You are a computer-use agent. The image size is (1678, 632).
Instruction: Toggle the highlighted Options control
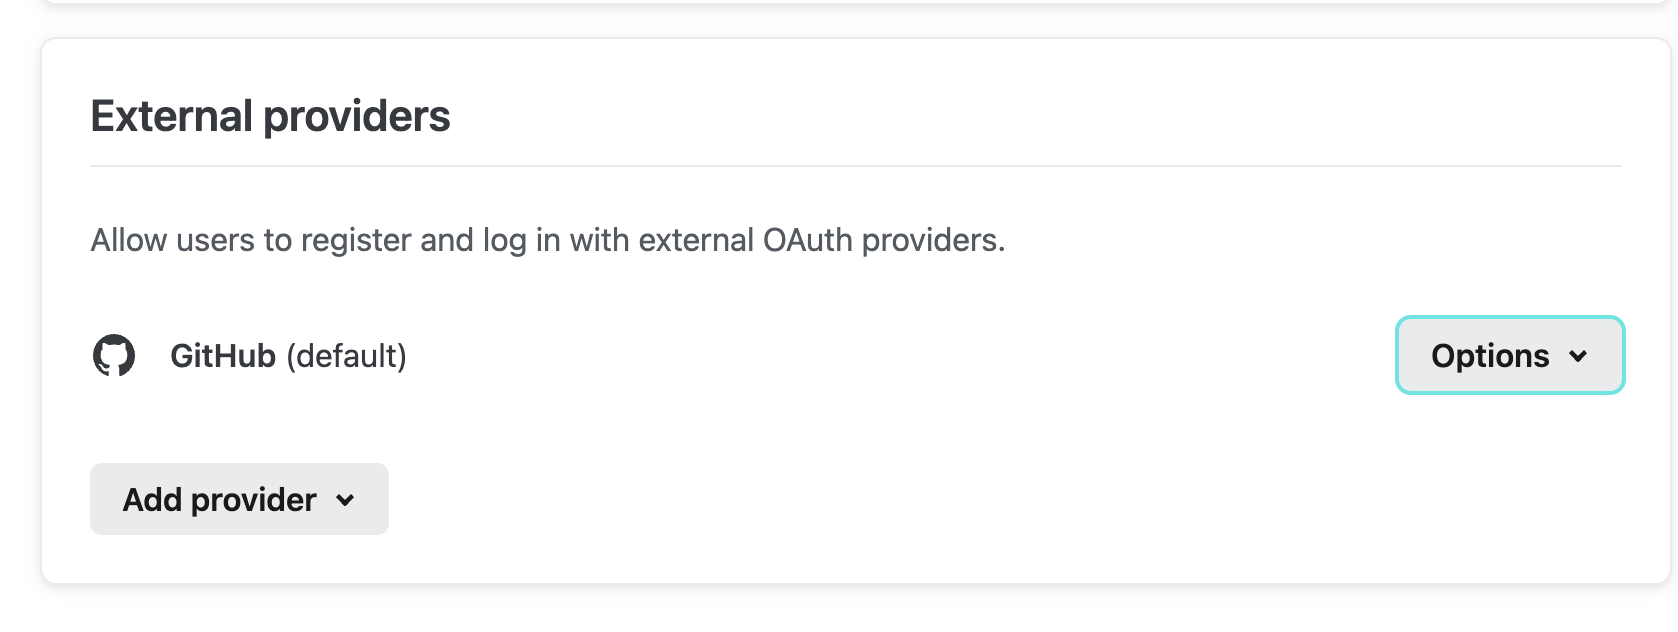pyautogui.click(x=1509, y=356)
